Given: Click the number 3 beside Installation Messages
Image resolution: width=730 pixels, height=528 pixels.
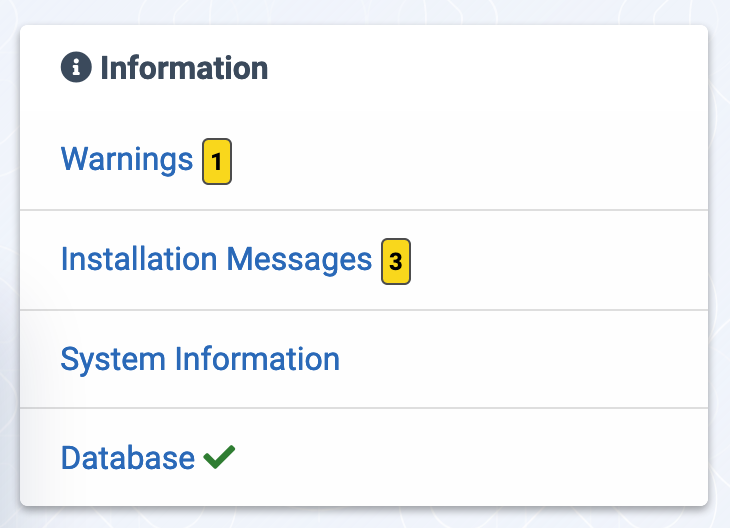Looking at the screenshot, I should (x=396, y=262).
